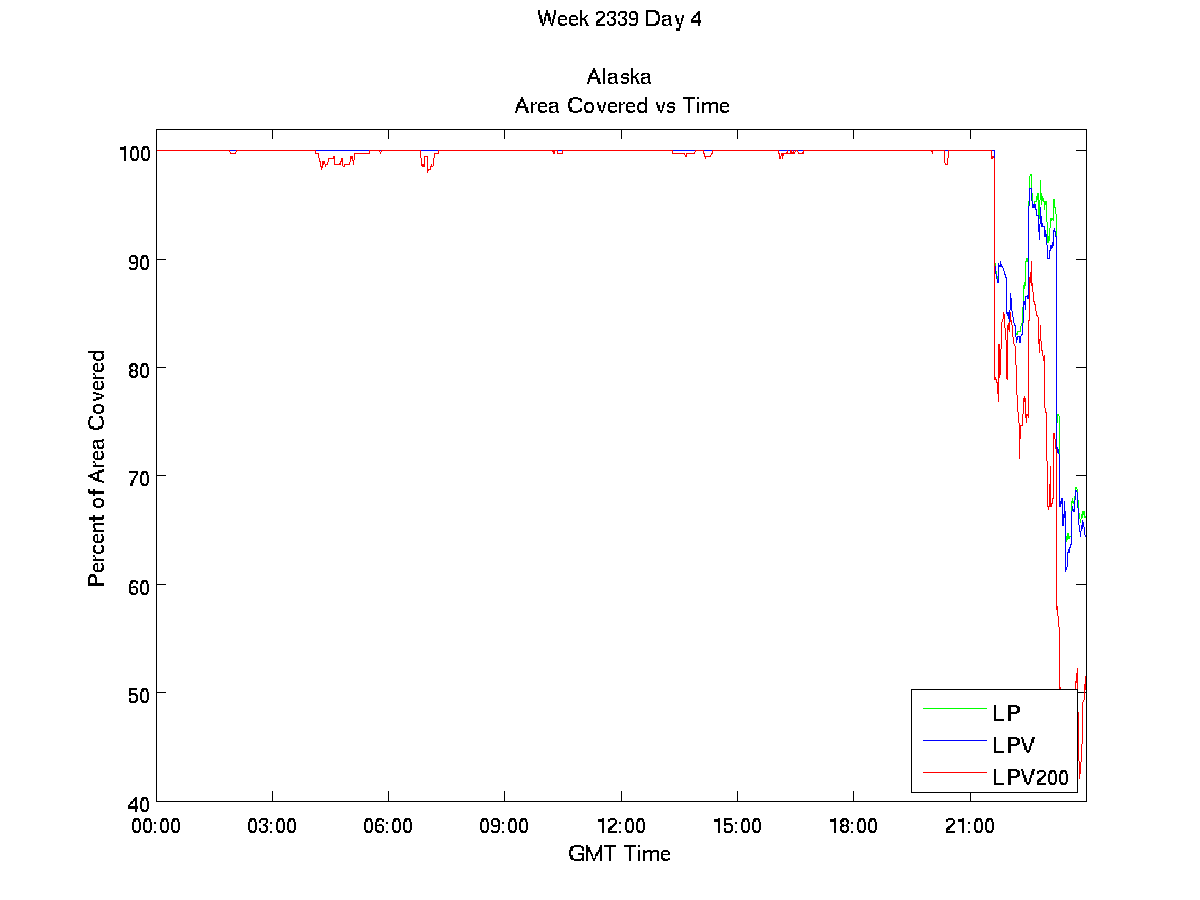Click the 03:00 time tick label
The height and width of the screenshot is (900, 1200).
(272, 826)
